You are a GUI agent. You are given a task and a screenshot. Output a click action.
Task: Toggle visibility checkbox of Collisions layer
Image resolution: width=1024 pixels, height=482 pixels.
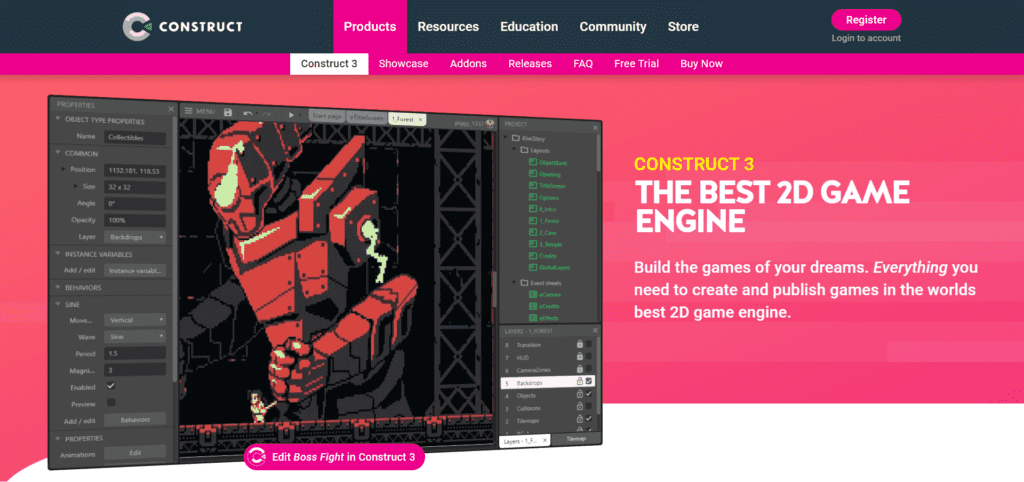pyautogui.click(x=588, y=406)
